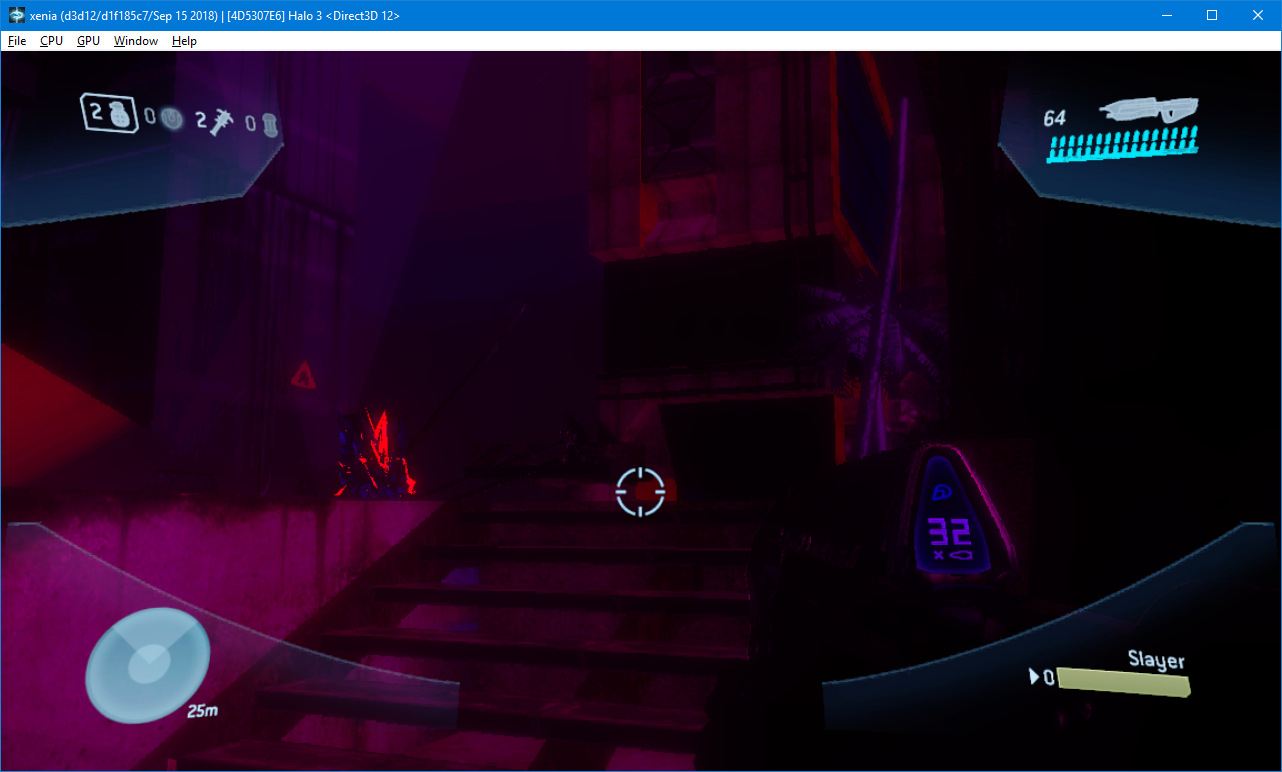Click the 25m radar range label
This screenshot has height=772, width=1282.
[x=202, y=711]
